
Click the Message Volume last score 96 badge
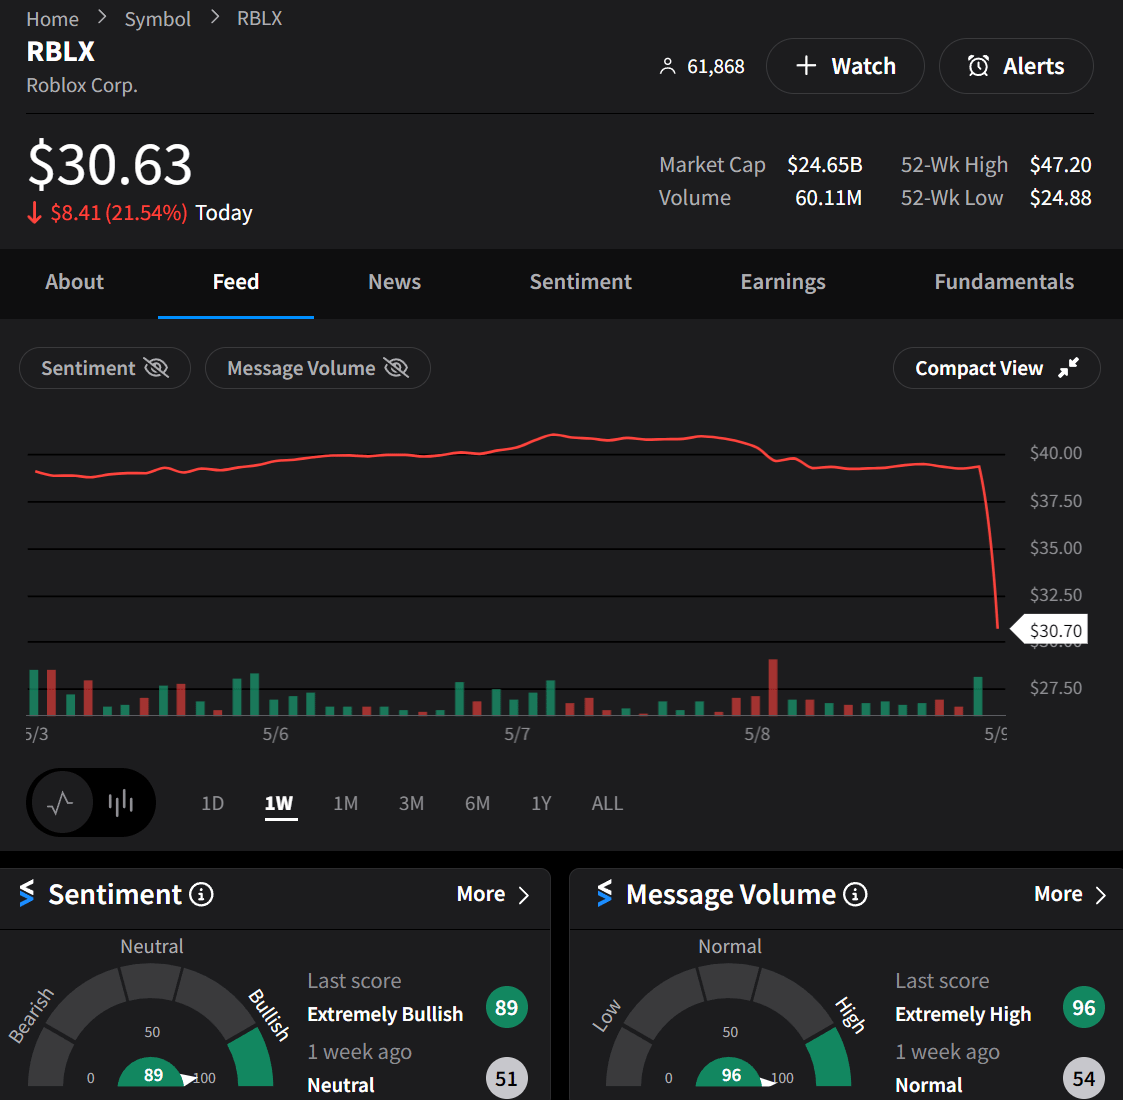point(1084,1008)
